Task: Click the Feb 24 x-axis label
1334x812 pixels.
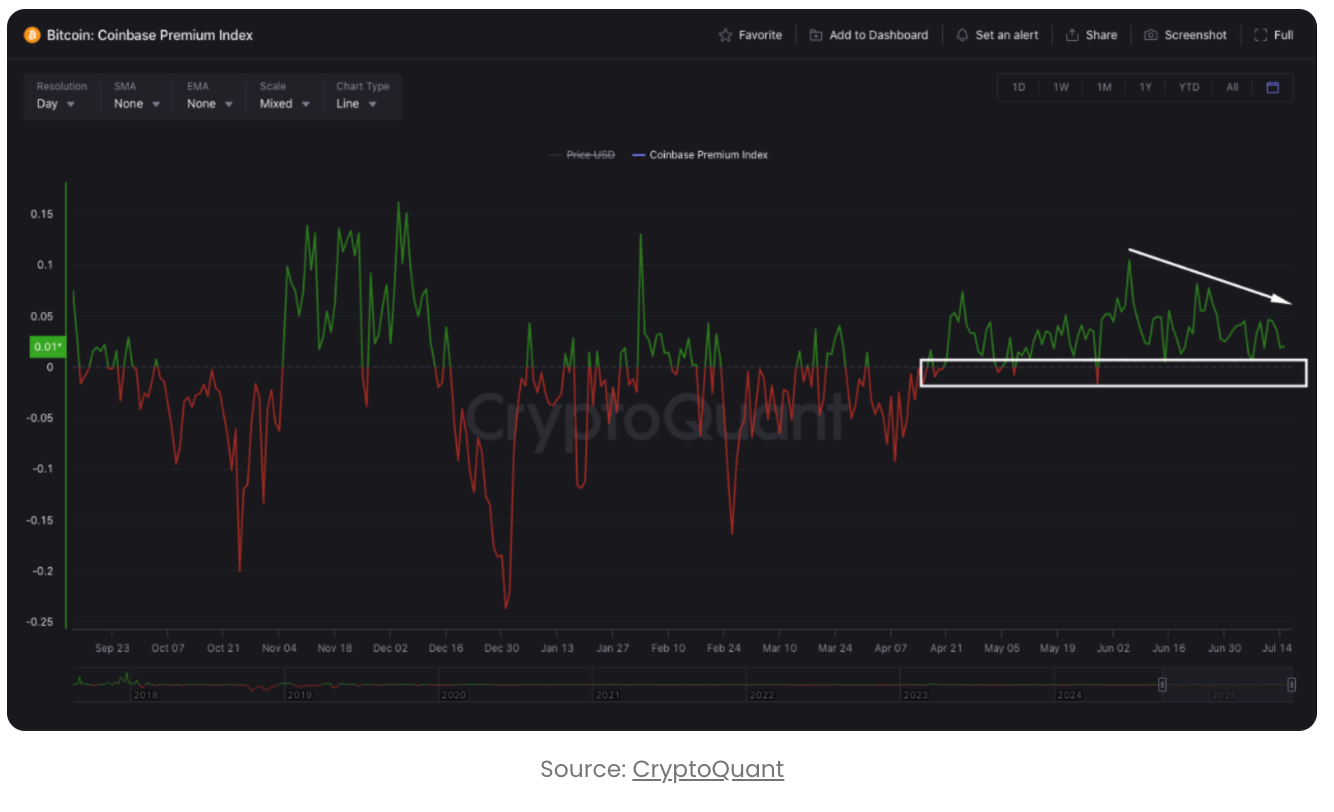Action: (x=724, y=648)
